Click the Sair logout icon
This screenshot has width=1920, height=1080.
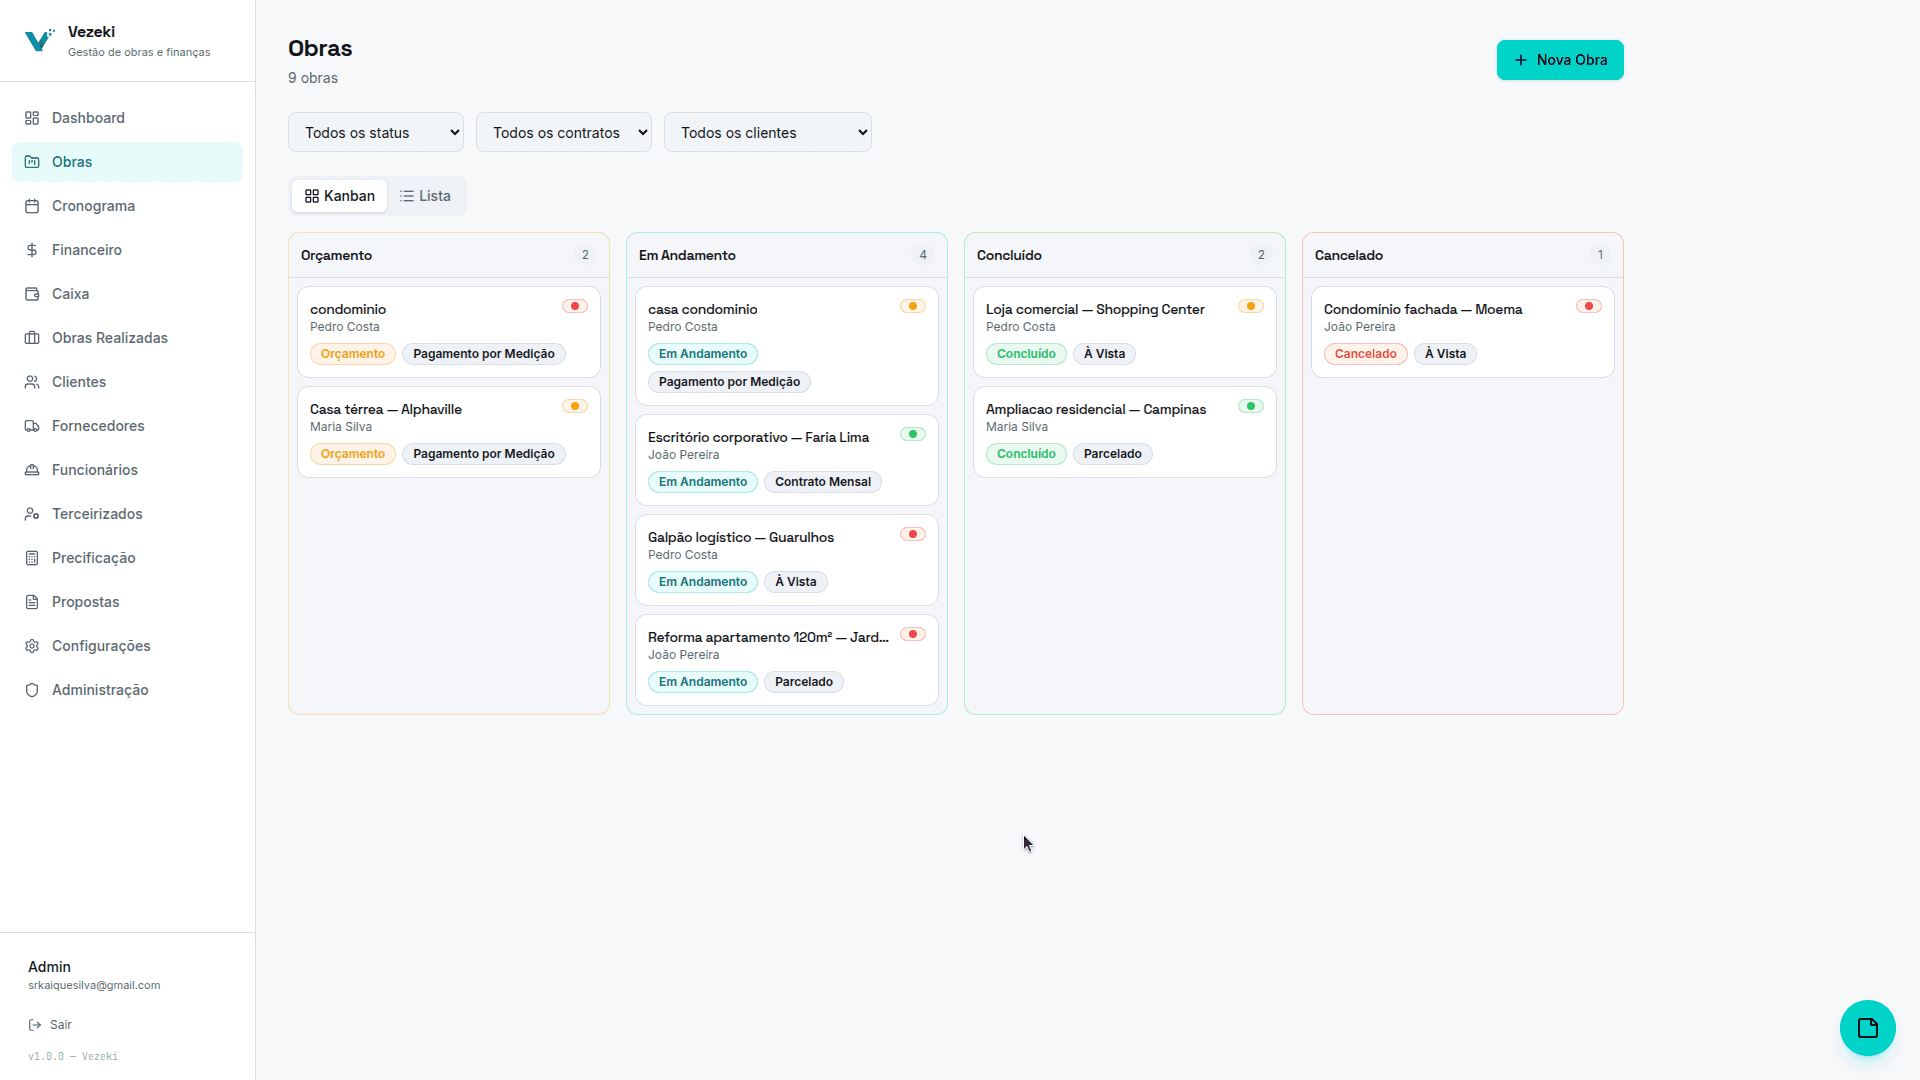(35, 1025)
